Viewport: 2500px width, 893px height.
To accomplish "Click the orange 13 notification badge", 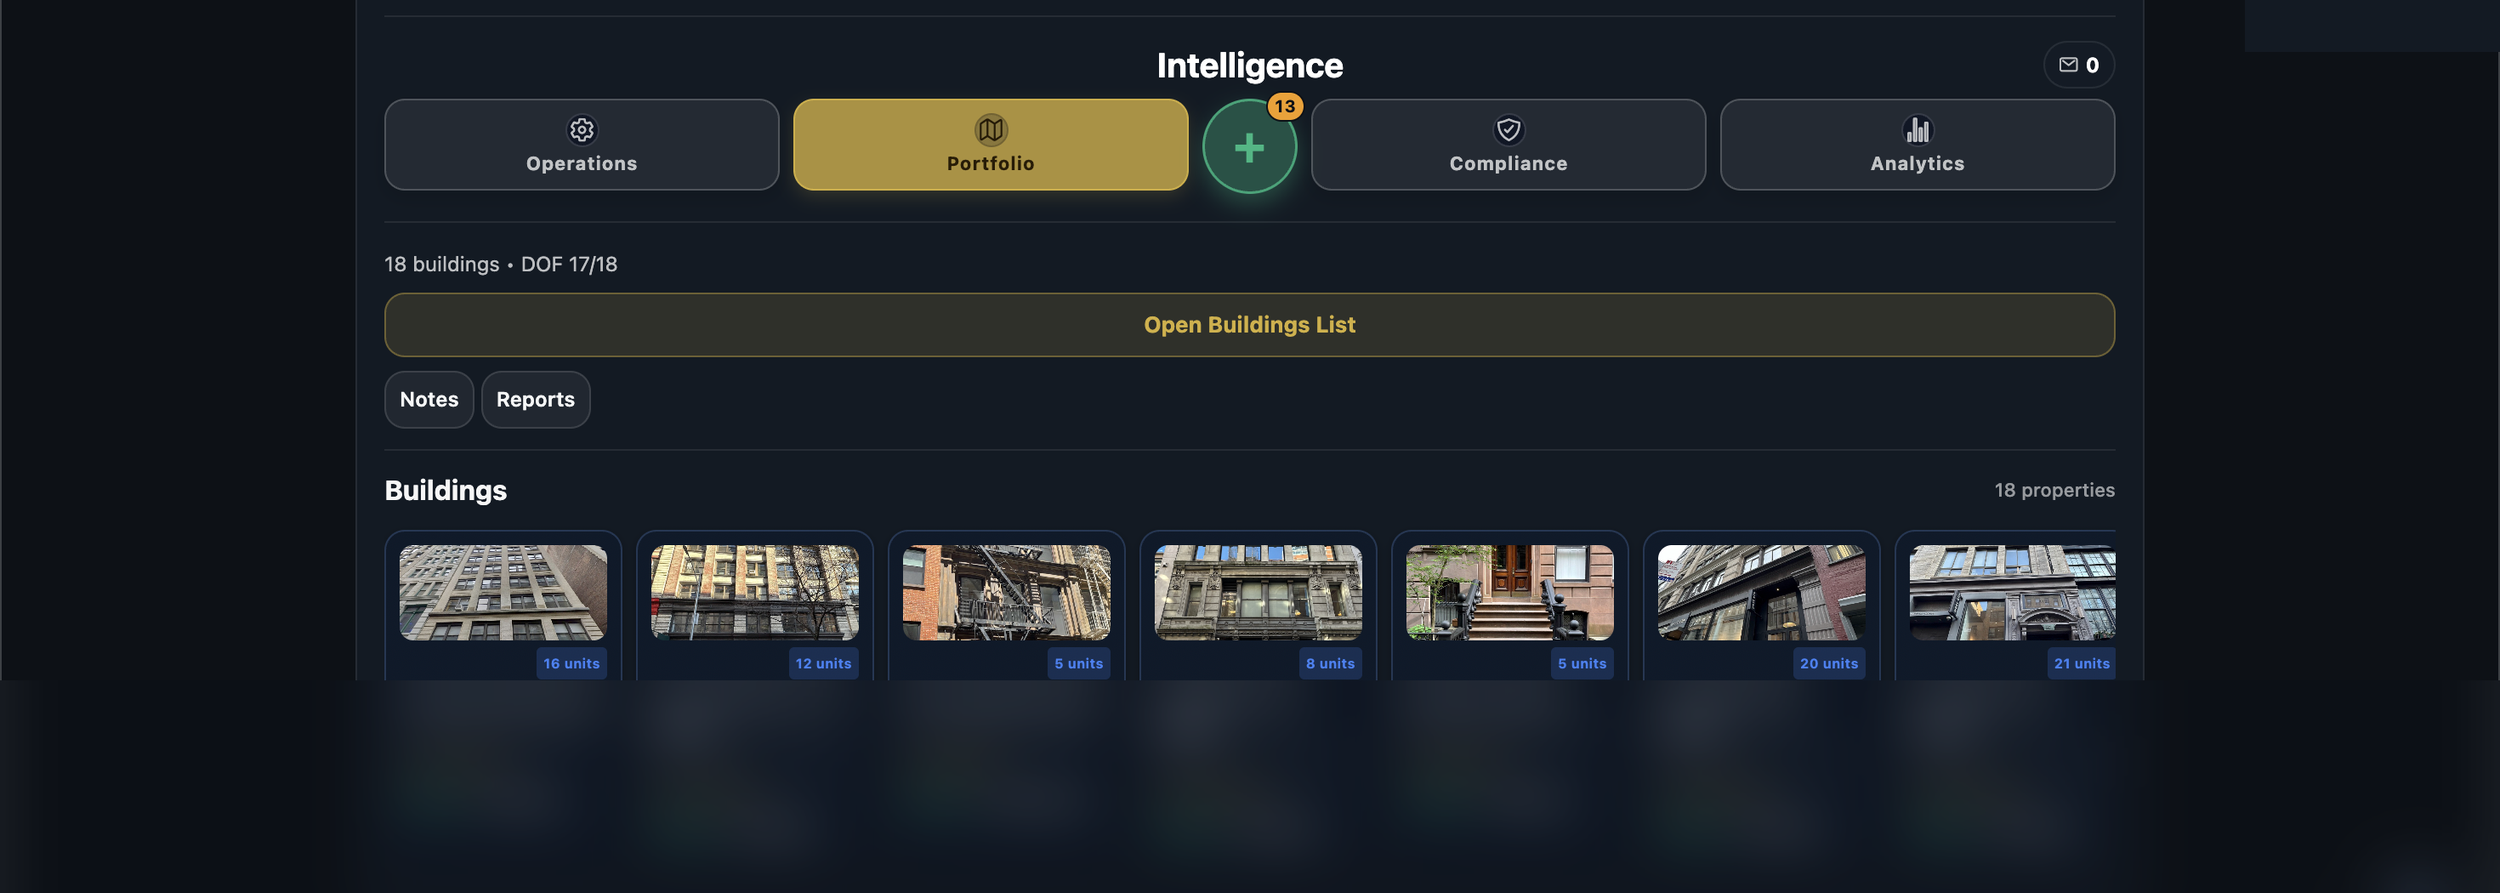I will point(1285,106).
